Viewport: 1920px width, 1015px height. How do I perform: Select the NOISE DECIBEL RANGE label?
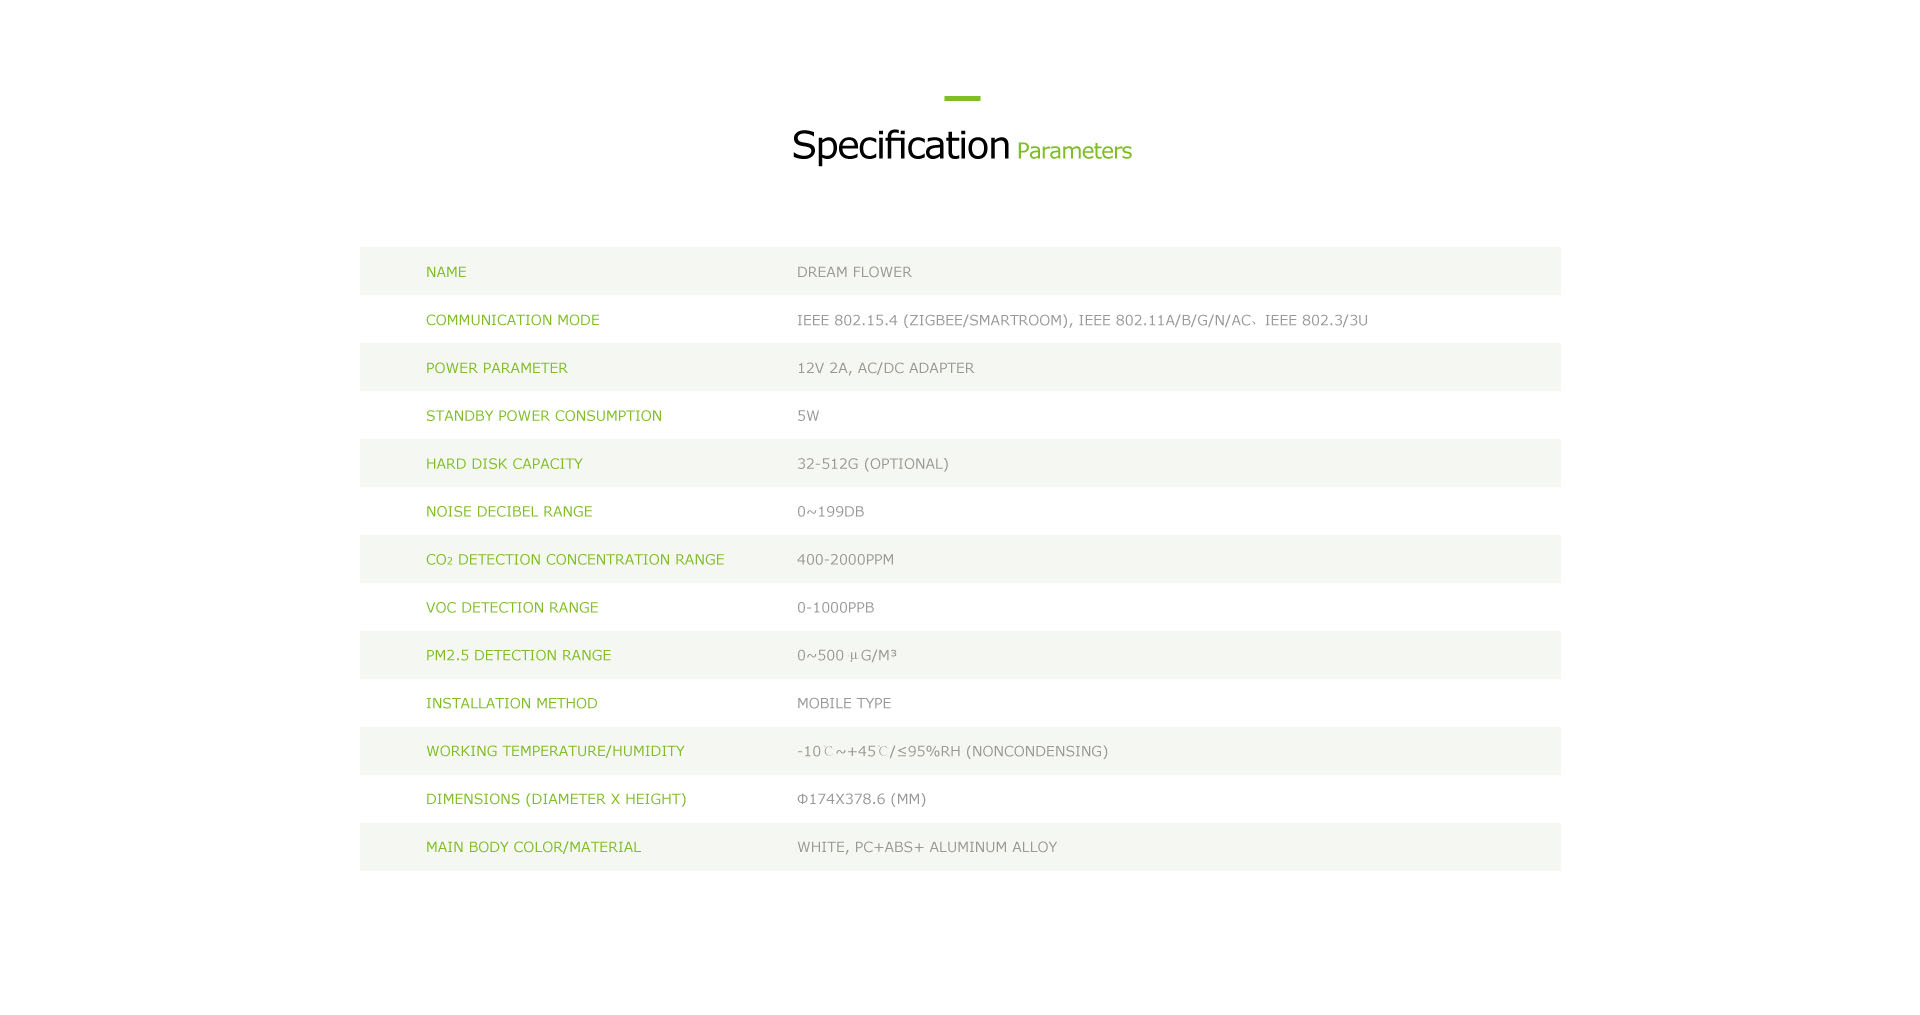pos(509,512)
